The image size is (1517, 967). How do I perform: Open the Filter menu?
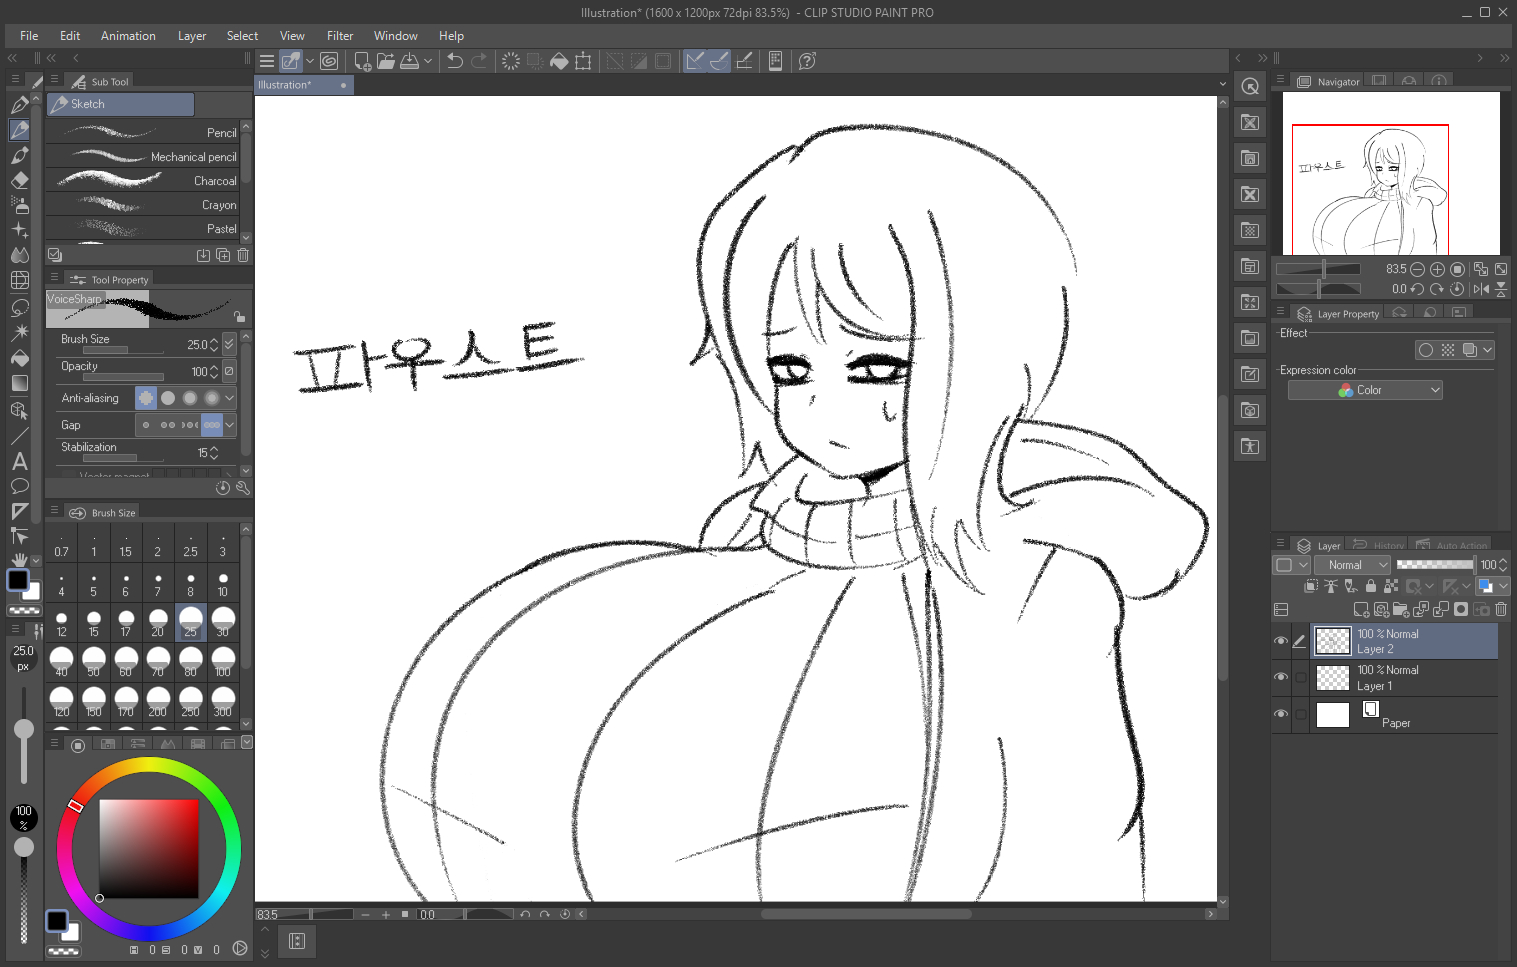coord(340,36)
